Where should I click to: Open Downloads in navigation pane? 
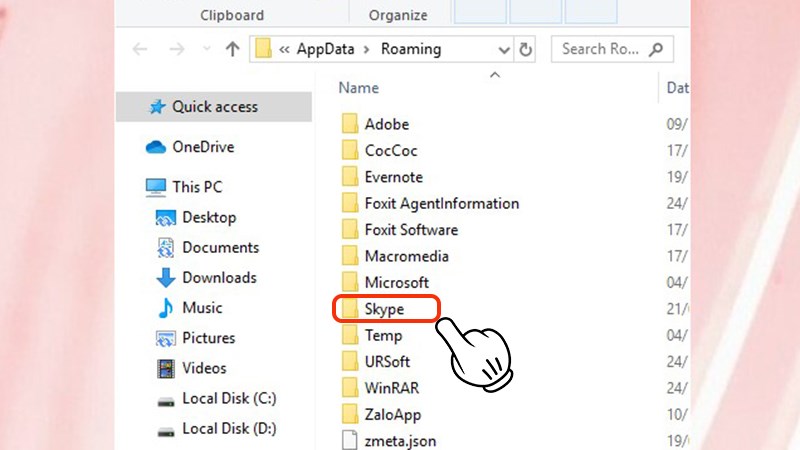(220, 278)
